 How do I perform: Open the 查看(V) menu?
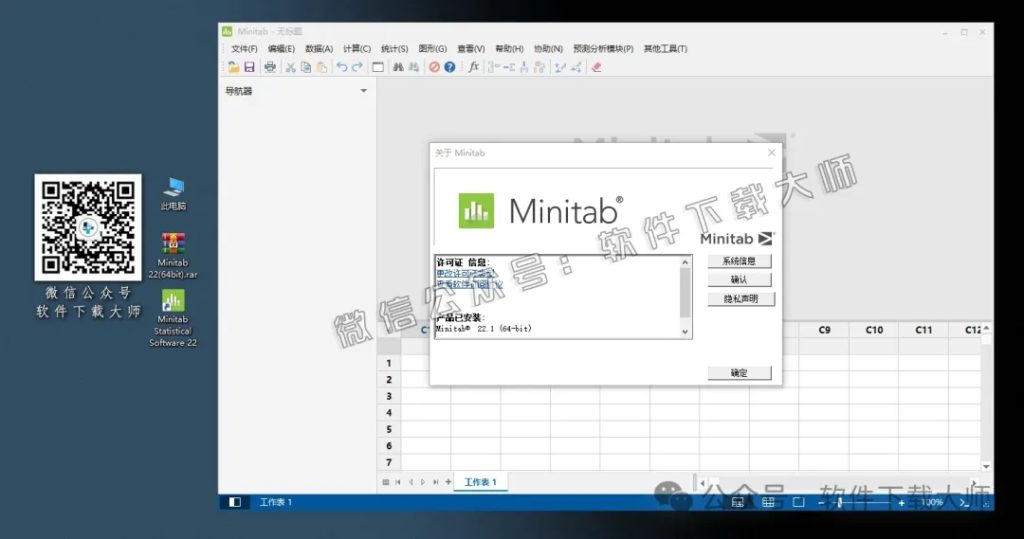[471, 49]
